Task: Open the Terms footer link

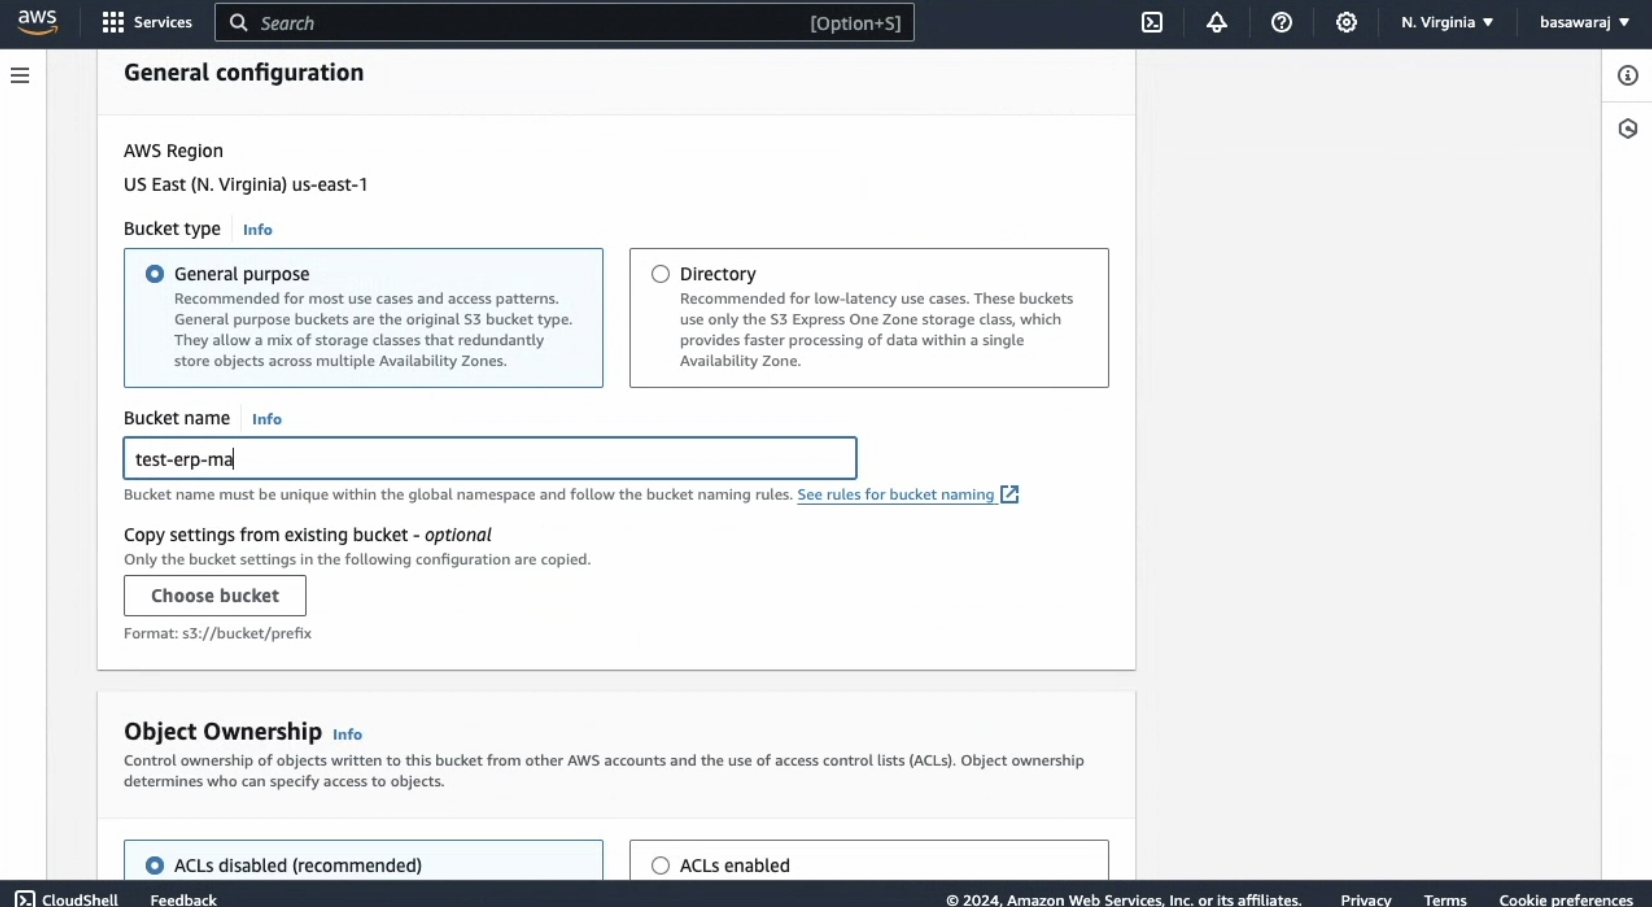Action: (1445, 899)
